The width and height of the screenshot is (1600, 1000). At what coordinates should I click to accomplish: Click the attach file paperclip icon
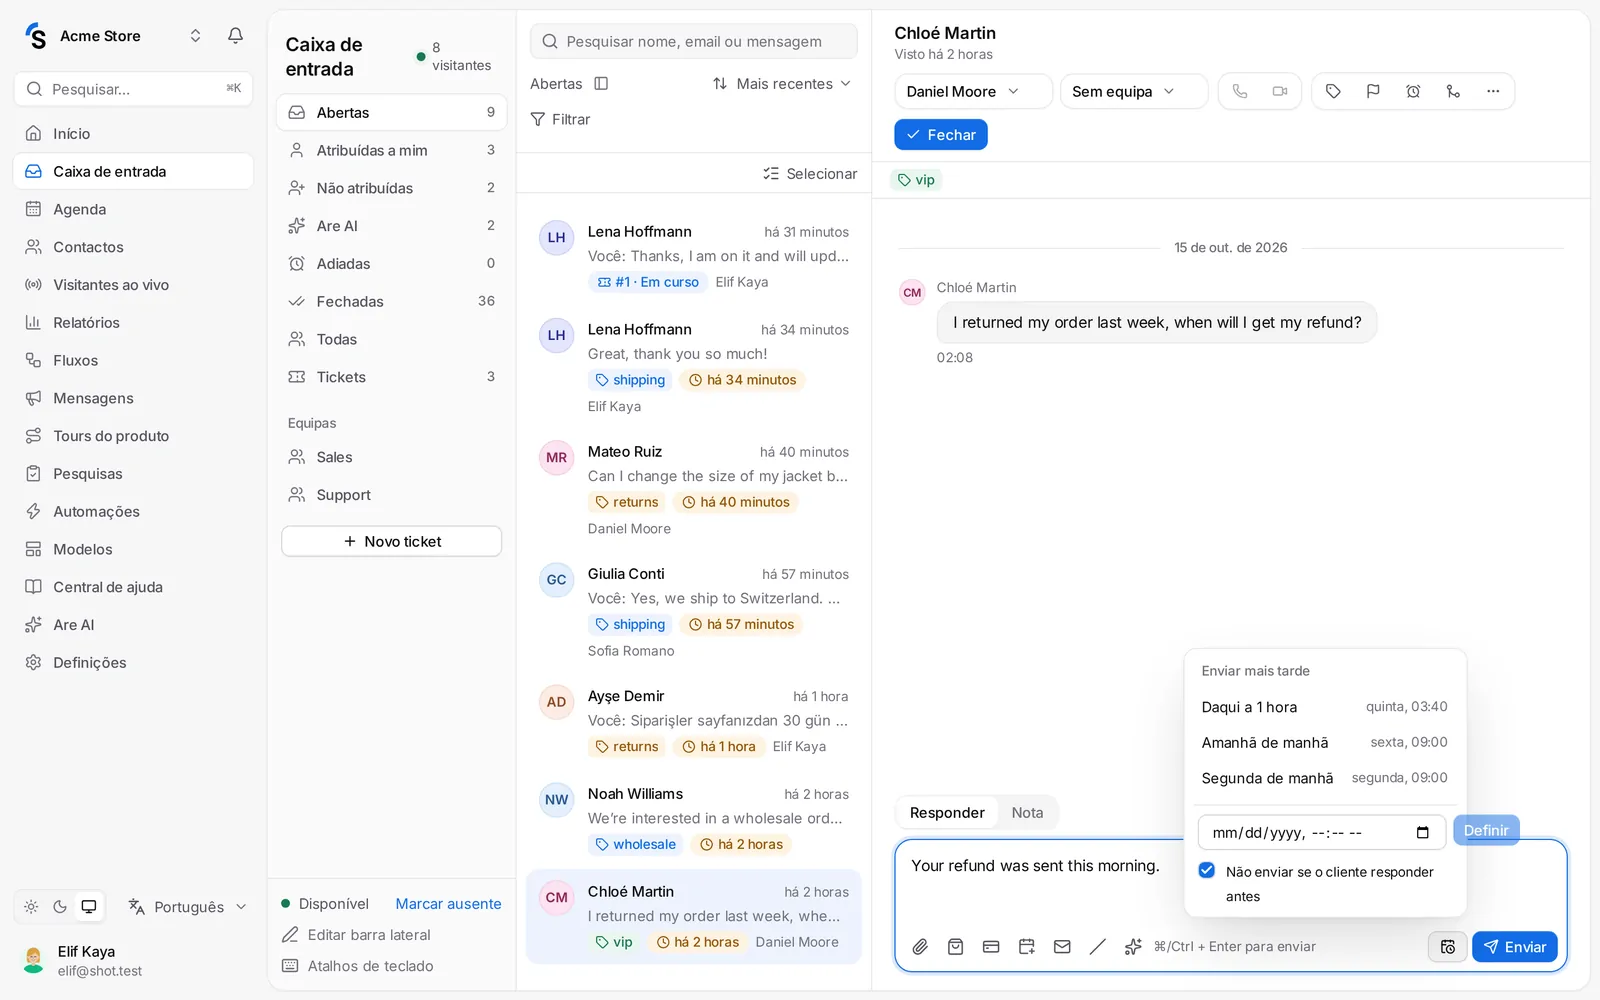(920, 947)
